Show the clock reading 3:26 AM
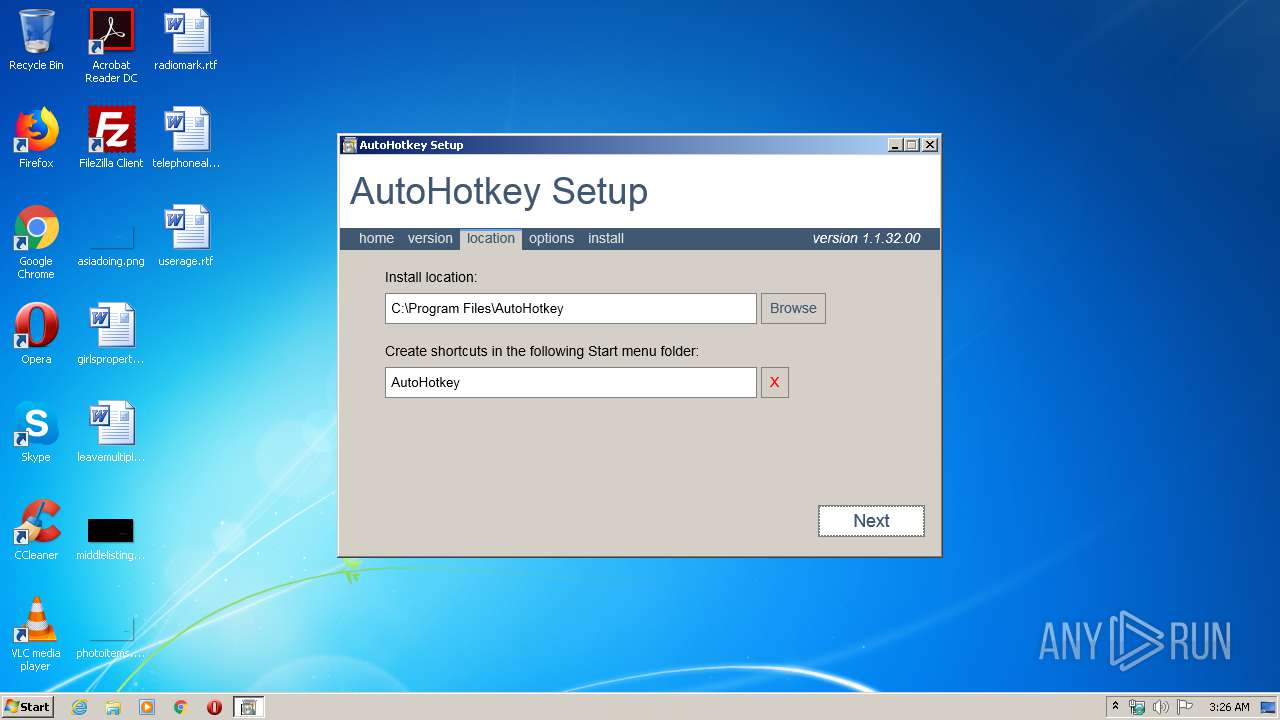Screen dimensions: 1280x720 pyautogui.click(x=1229, y=707)
